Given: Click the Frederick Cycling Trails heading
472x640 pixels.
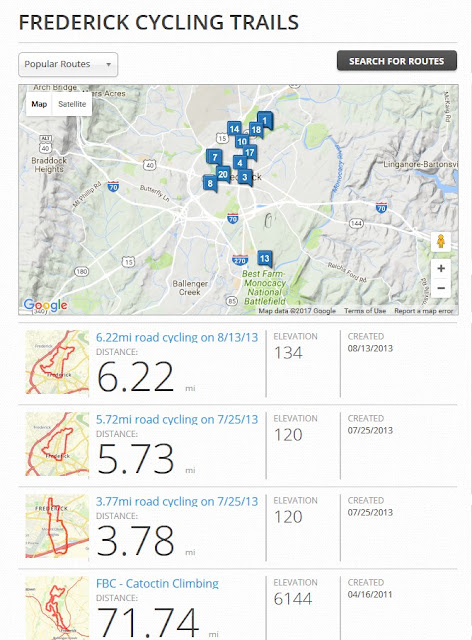Looking at the screenshot, I should (159, 22).
